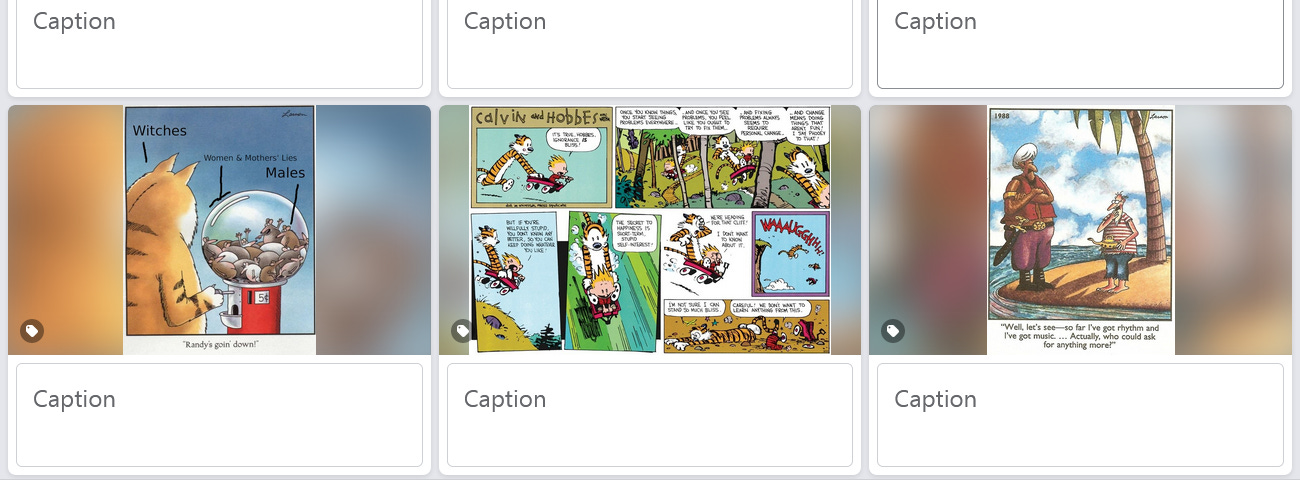
Task: Click the tag icon on the gumball machine comic
Action: point(32,331)
